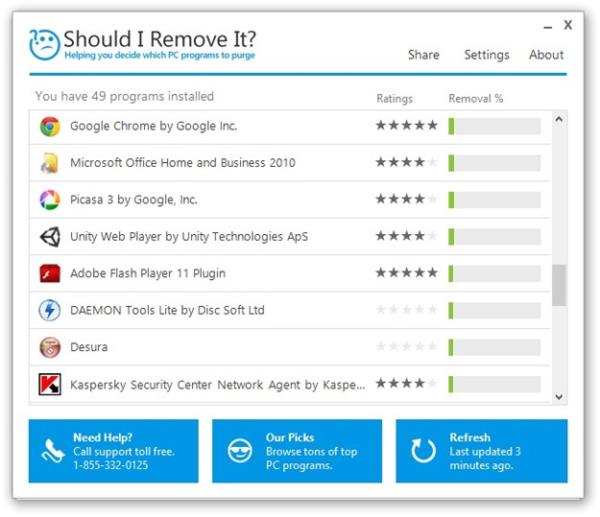Screen dimensions: 600x517
Task: Click the "Removal %" column header
Action: point(476,99)
